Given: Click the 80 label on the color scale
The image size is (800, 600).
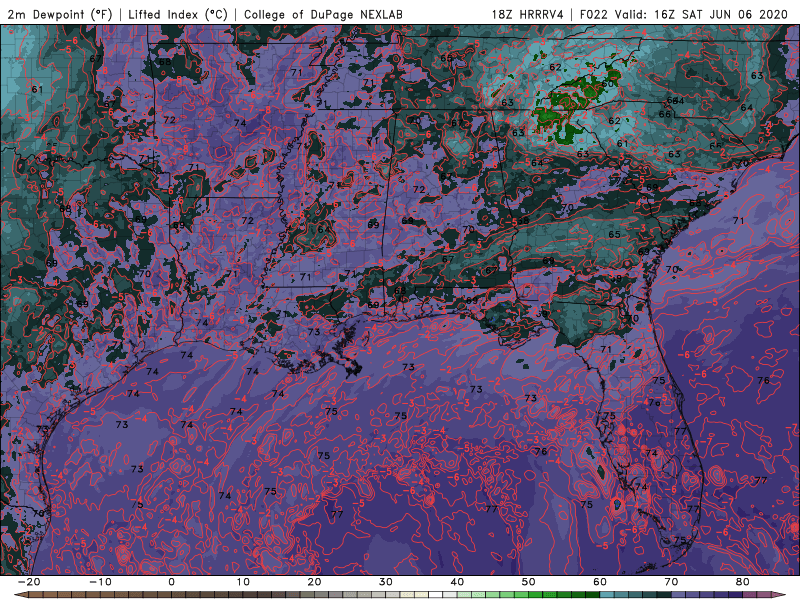Looking at the screenshot, I should click(743, 582).
